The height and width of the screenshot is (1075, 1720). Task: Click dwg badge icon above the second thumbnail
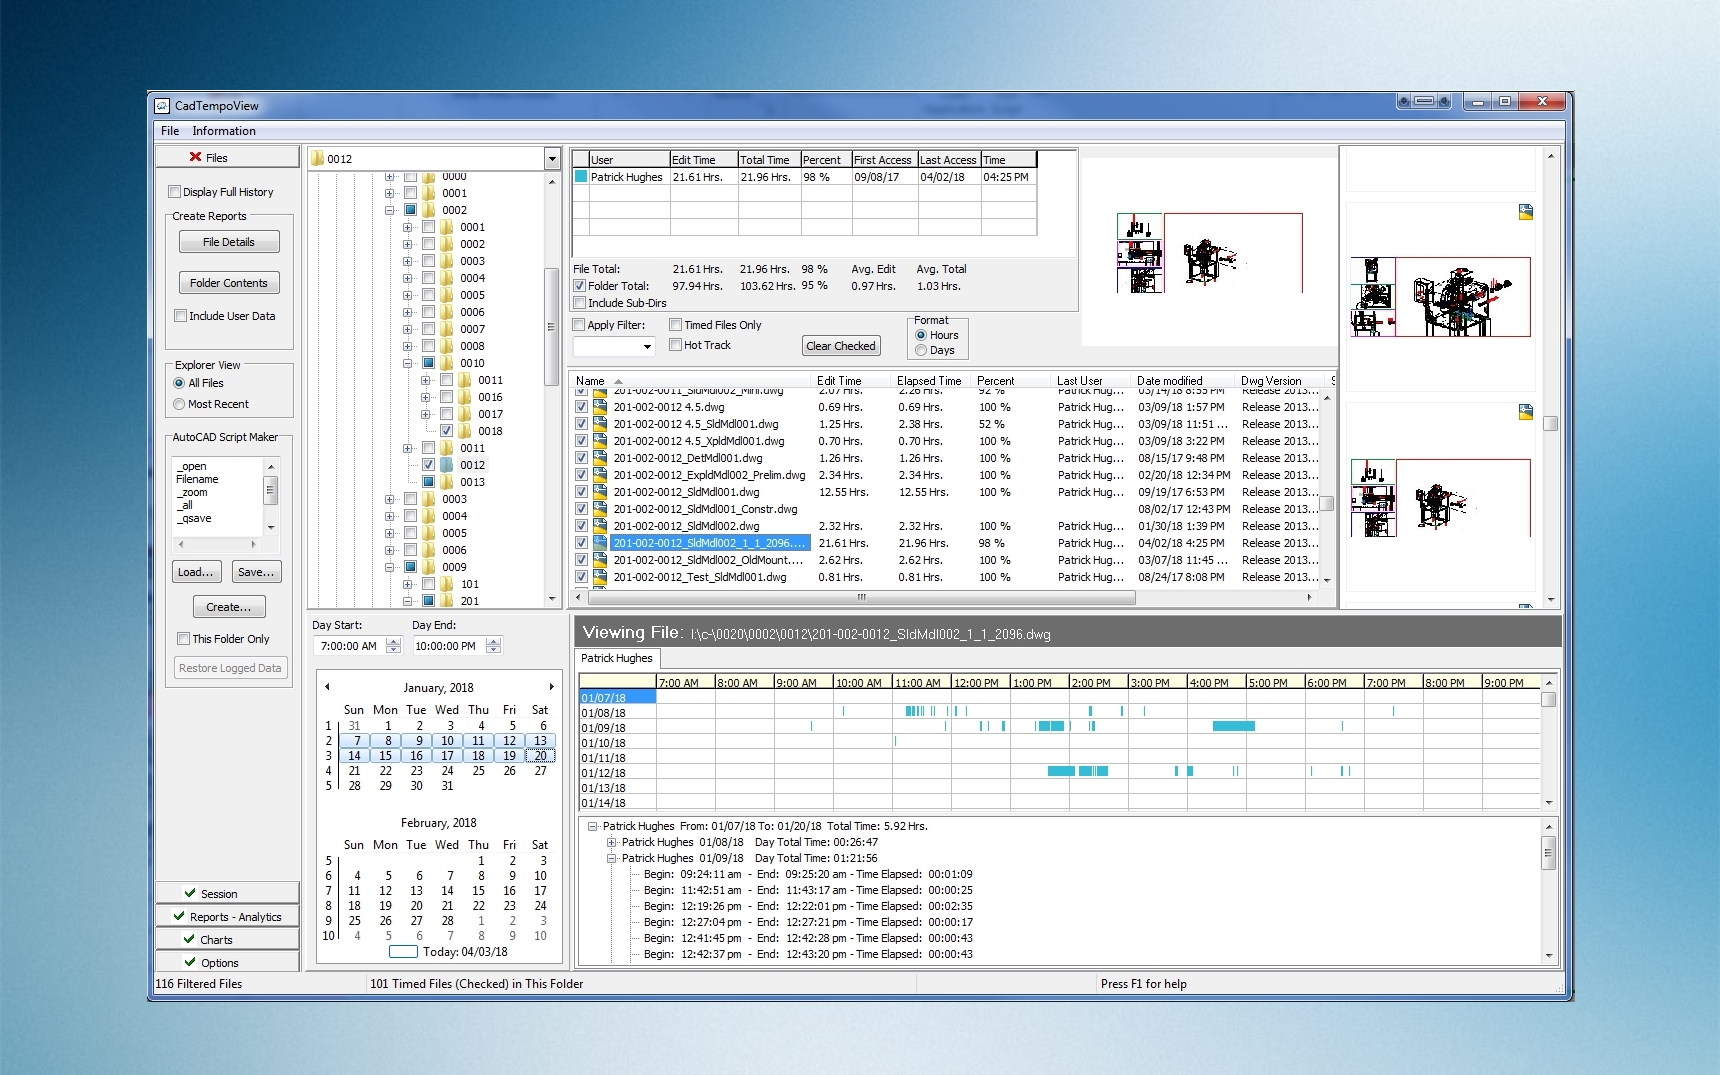1526,412
